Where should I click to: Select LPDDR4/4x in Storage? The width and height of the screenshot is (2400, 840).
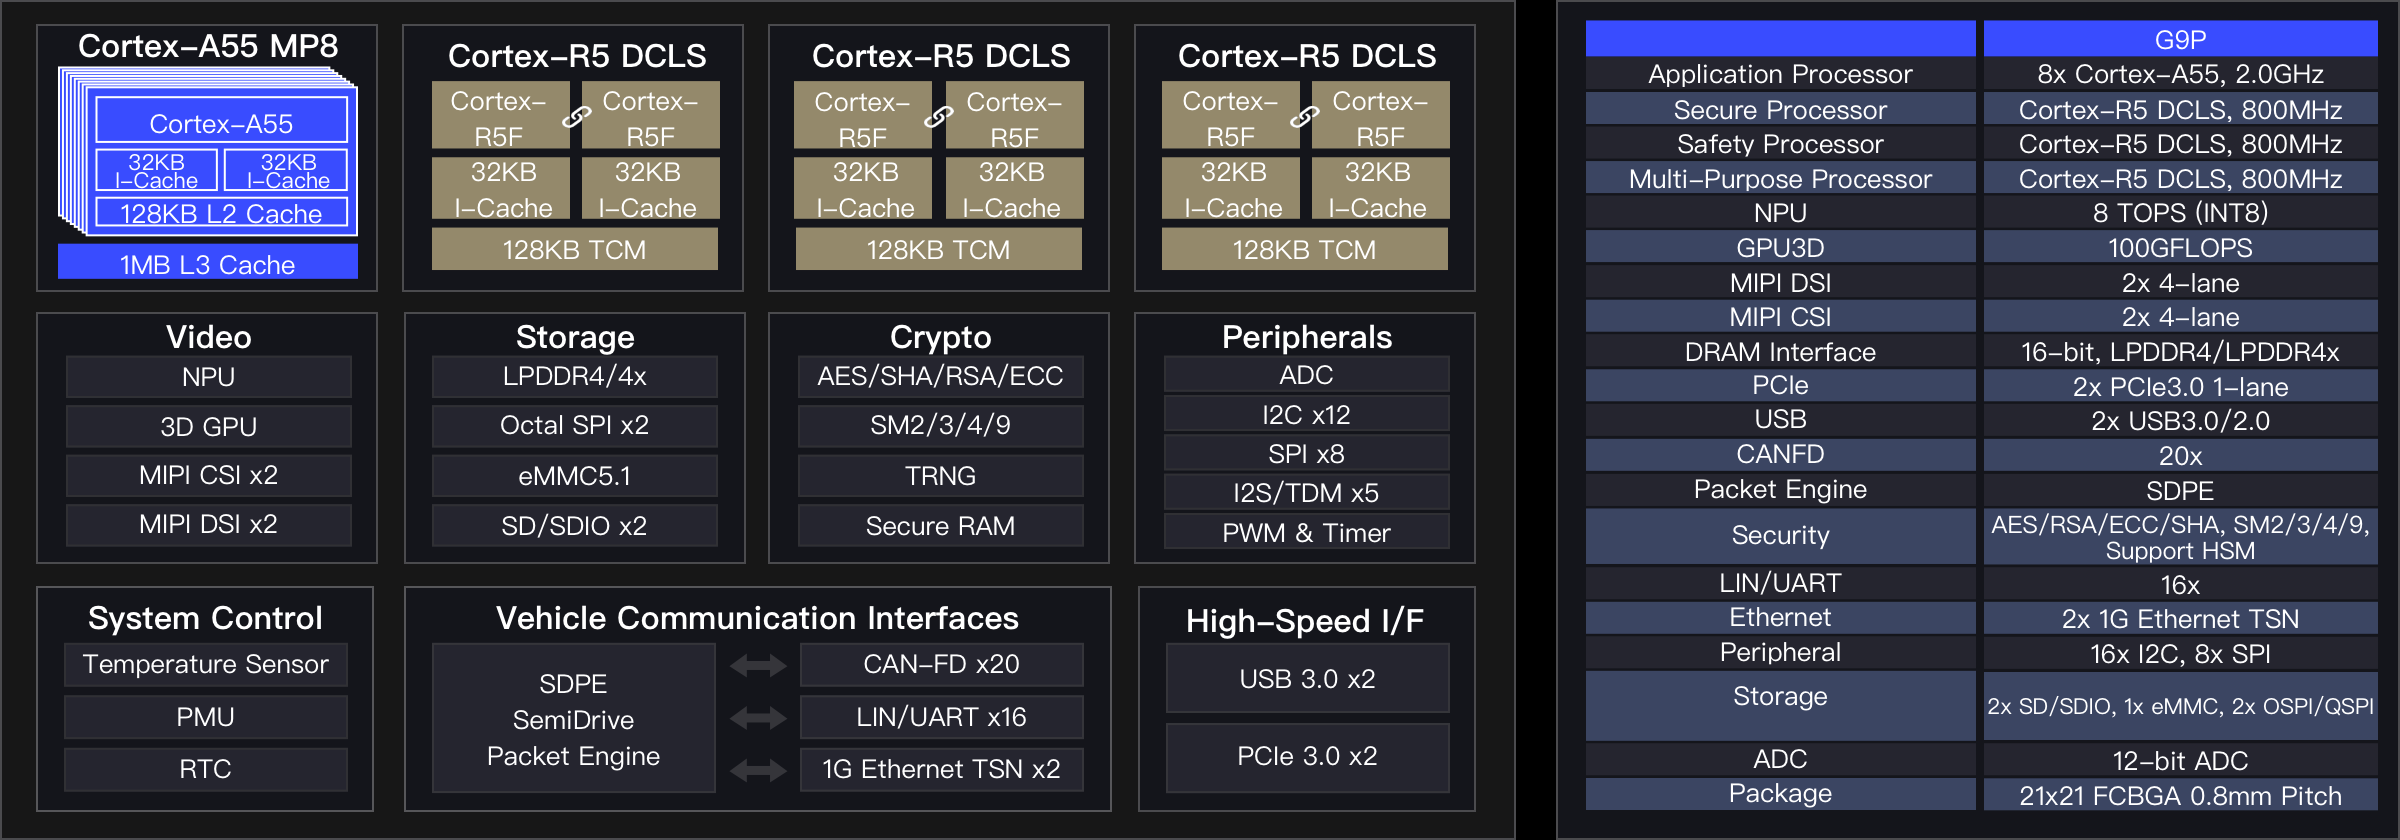[574, 377]
